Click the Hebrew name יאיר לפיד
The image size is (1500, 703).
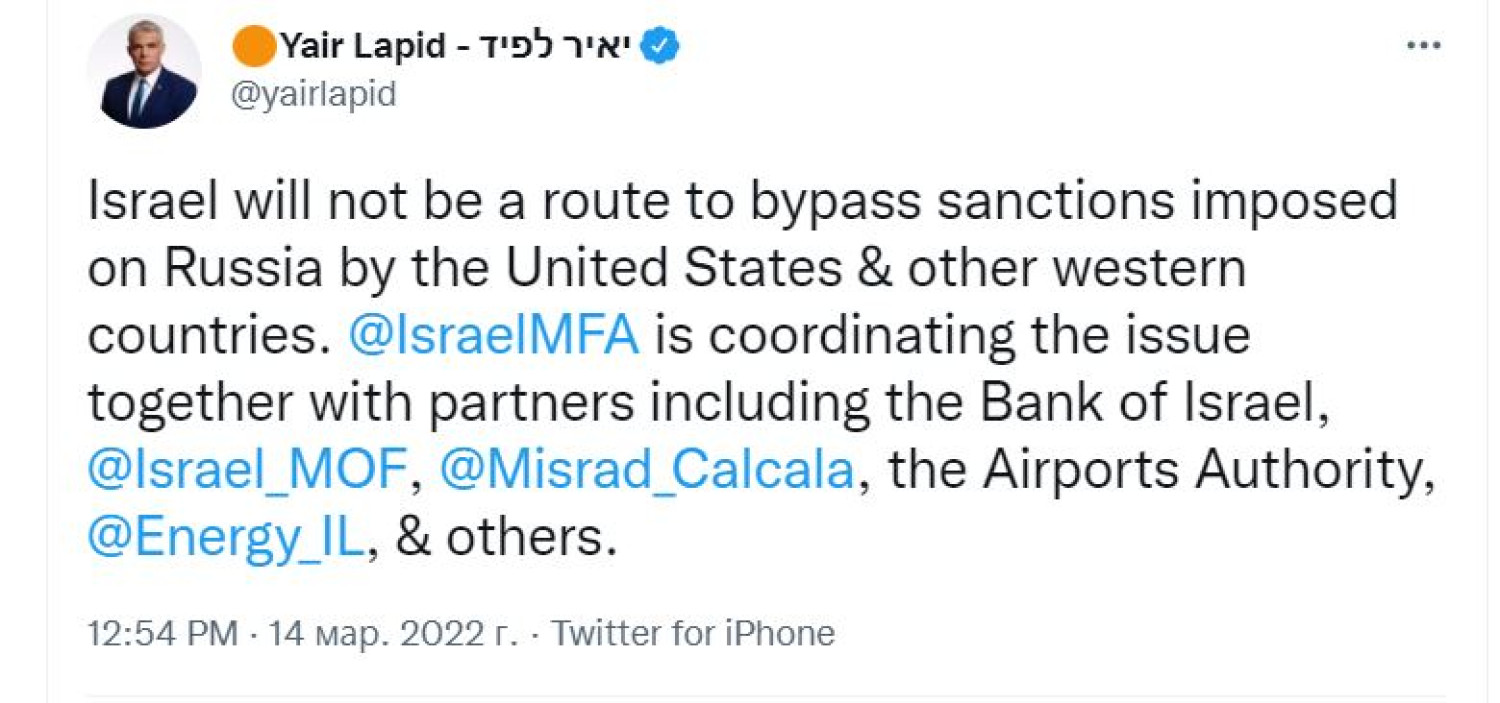click(541, 46)
